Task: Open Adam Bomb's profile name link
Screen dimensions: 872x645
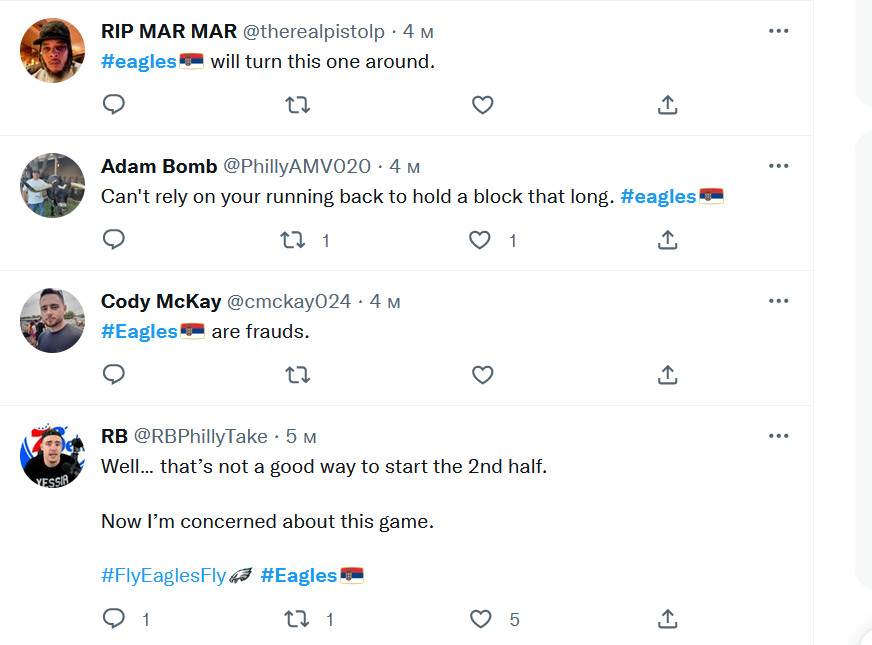Action: coord(159,166)
